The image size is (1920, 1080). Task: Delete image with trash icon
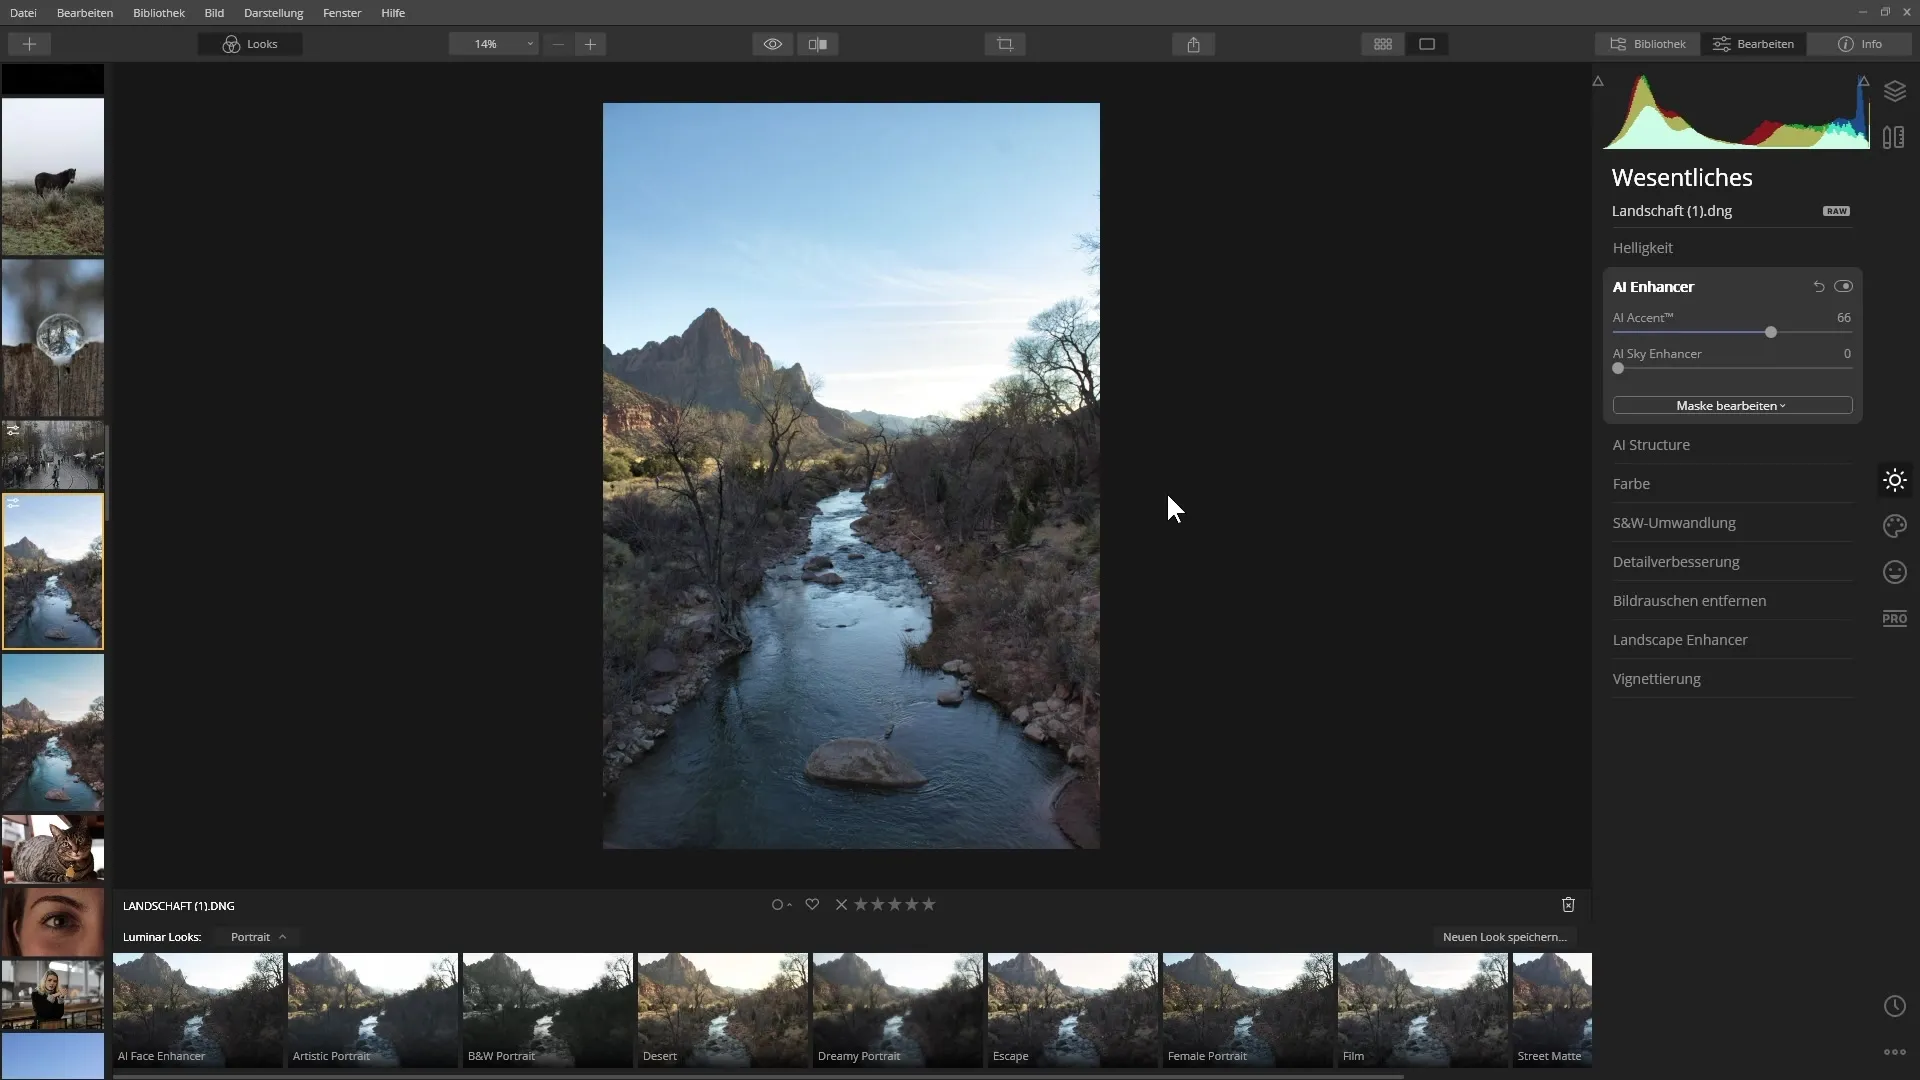pyautogui.click(x=1568, y=905)
